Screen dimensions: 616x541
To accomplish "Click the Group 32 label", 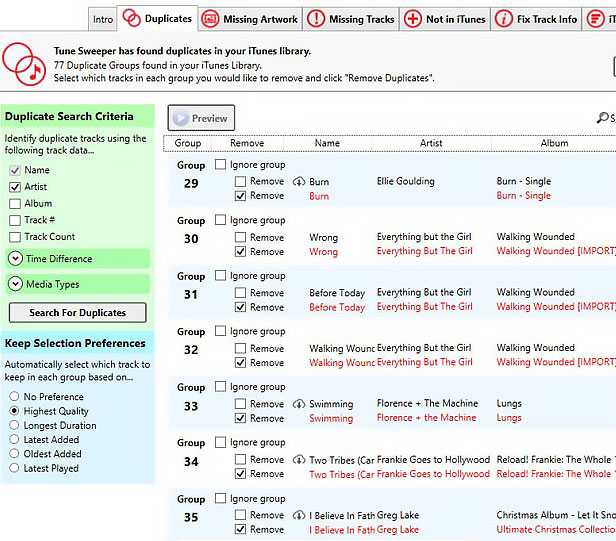I will pos(191,341).
